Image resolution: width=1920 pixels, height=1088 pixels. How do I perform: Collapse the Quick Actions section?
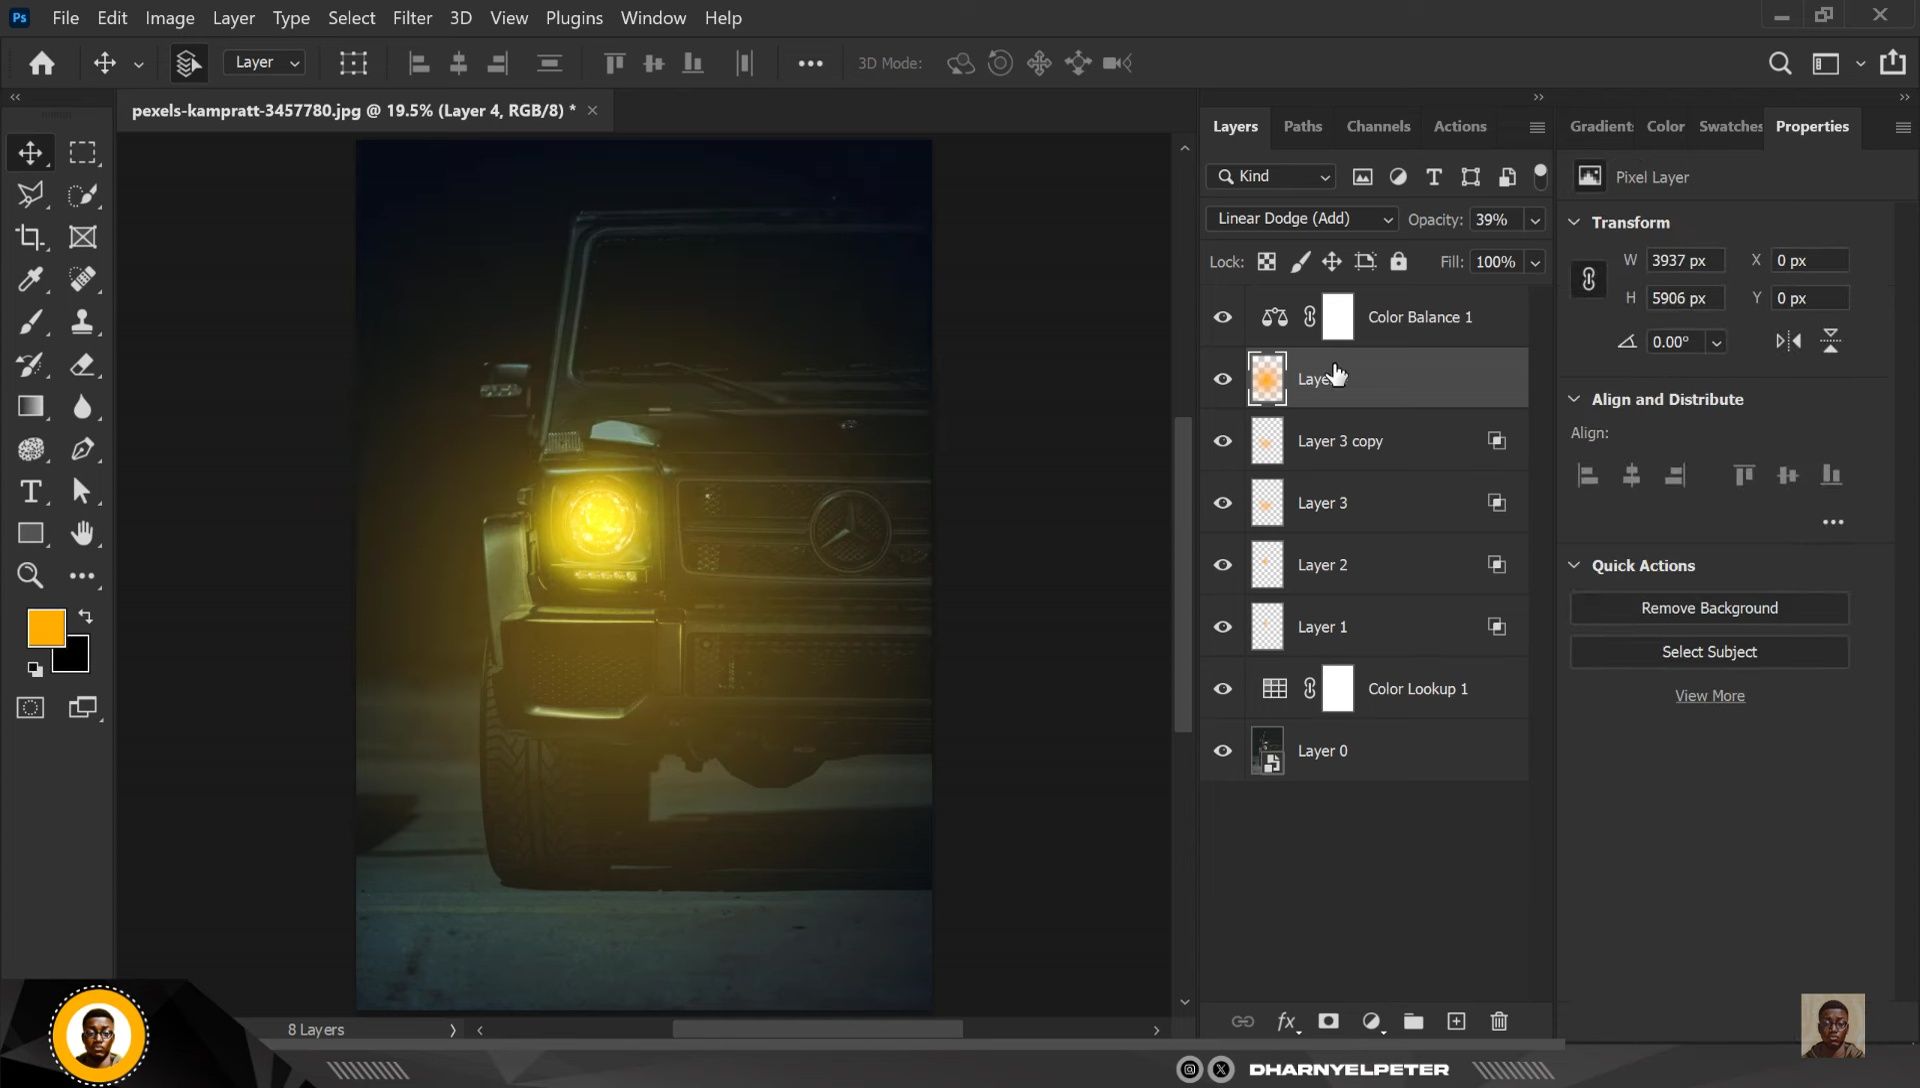tap(1574, 565)
